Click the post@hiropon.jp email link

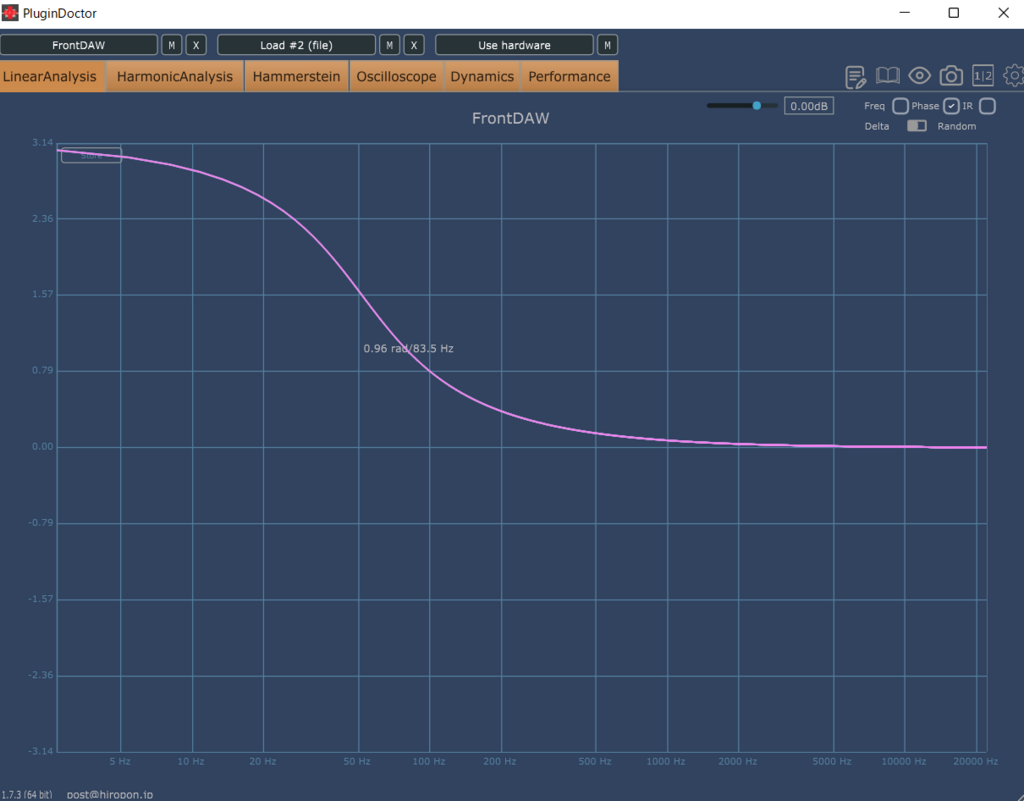(x=110, y=794)
